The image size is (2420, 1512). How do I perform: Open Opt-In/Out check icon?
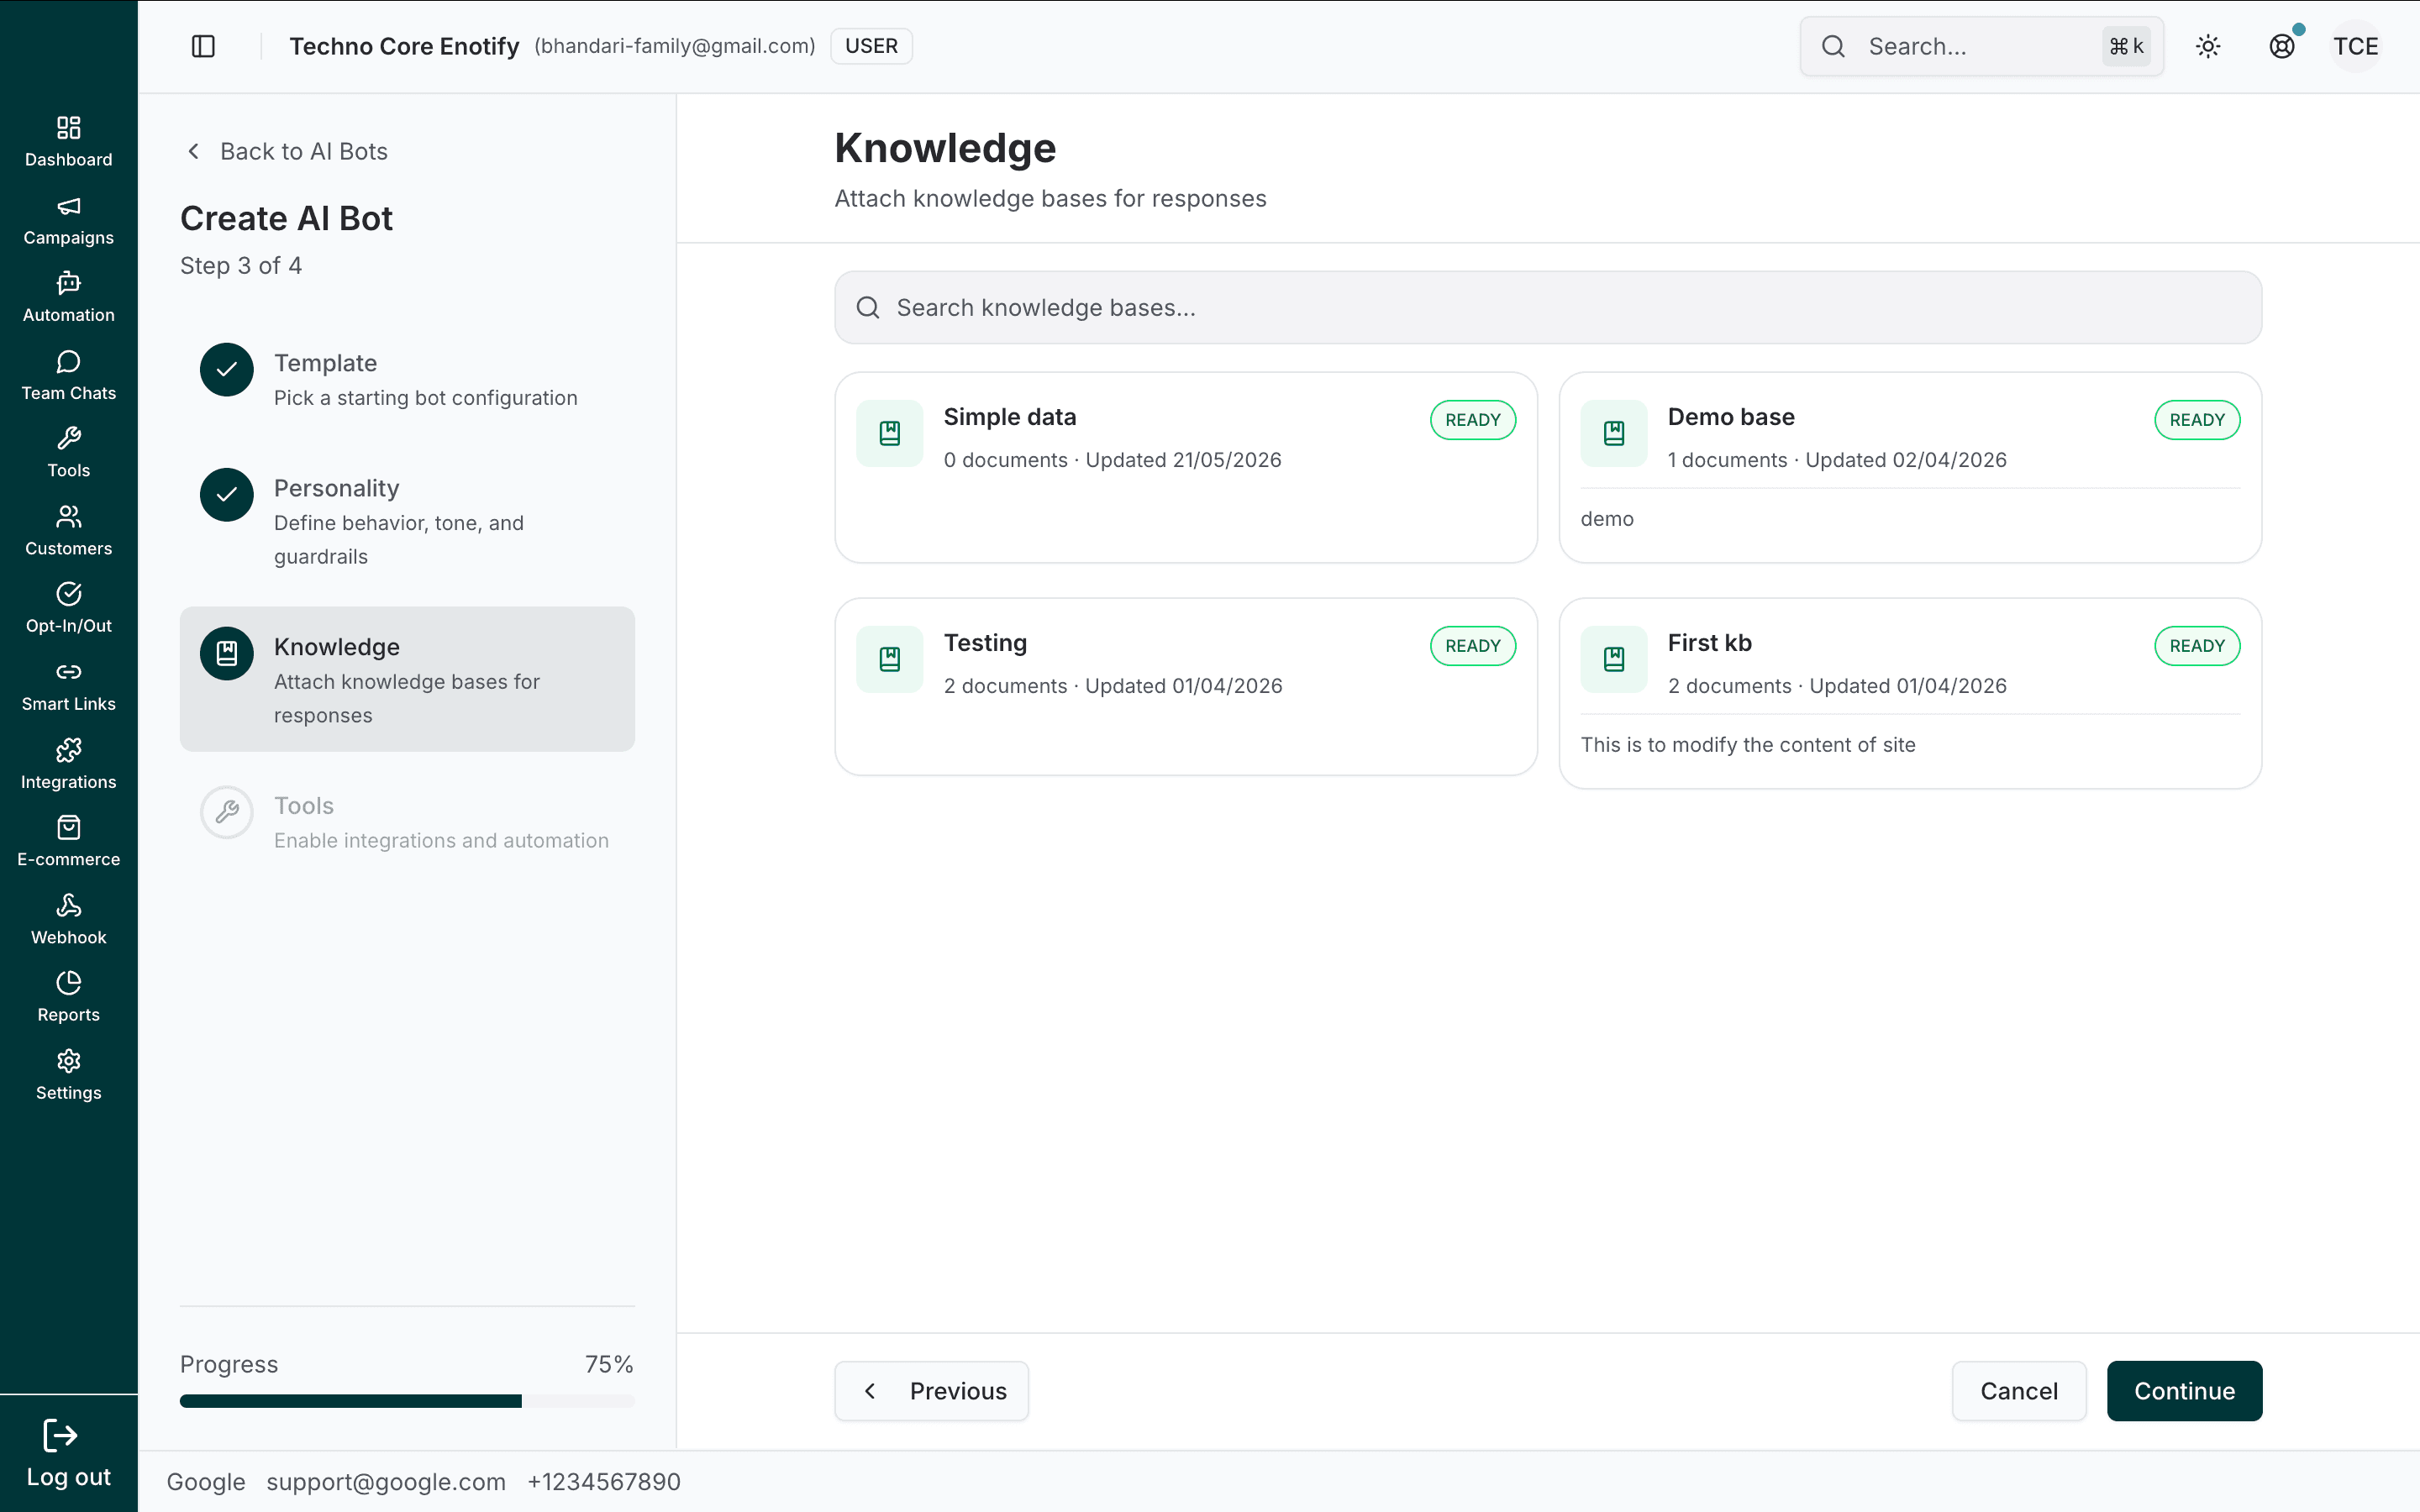coord(68,594)
